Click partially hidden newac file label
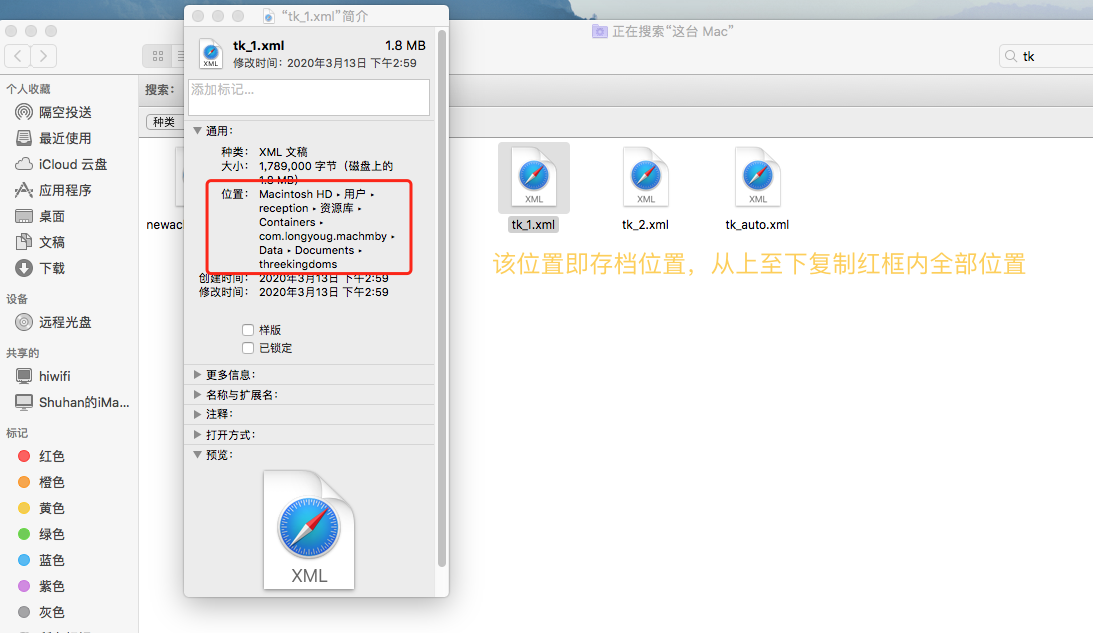 pyautogui.click(x=165, y=224)
